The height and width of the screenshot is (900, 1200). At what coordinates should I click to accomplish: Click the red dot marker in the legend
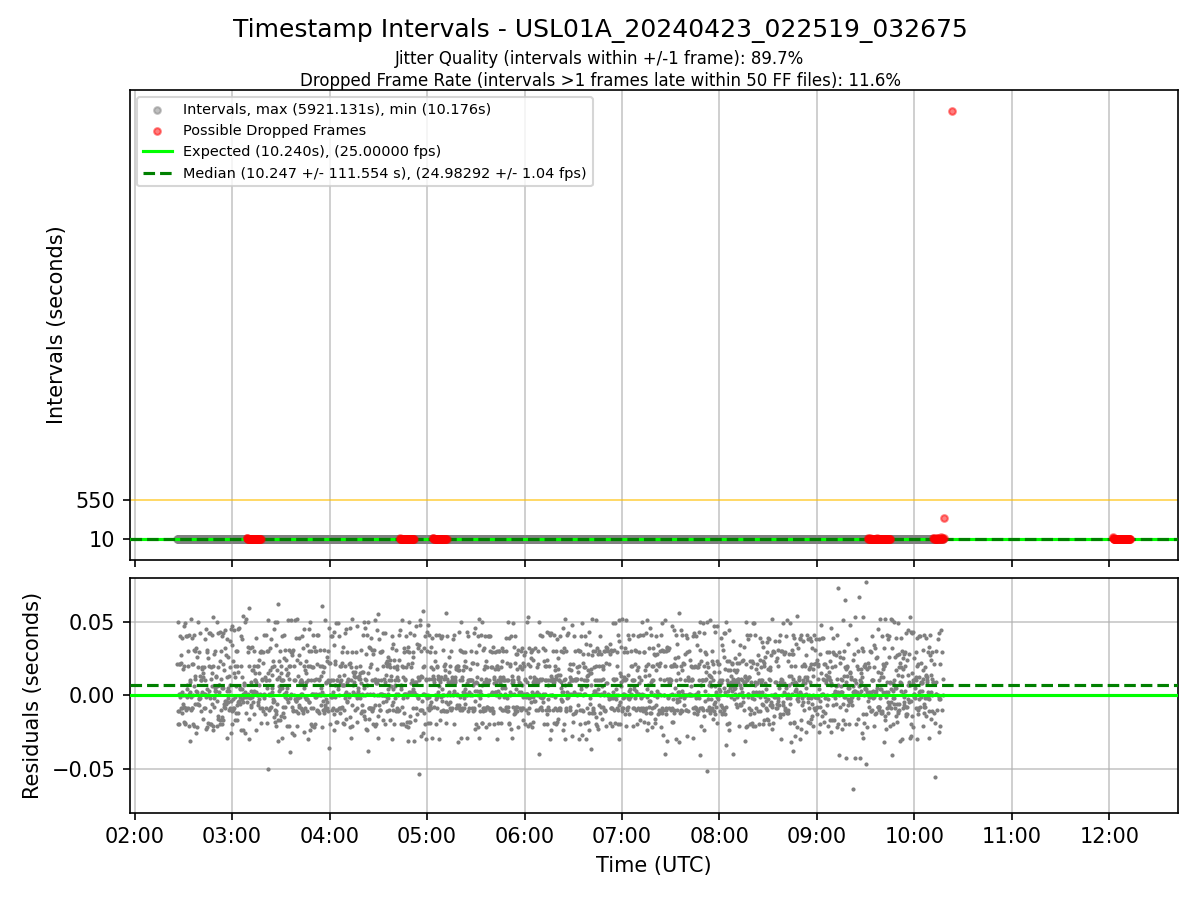(157, 130)
